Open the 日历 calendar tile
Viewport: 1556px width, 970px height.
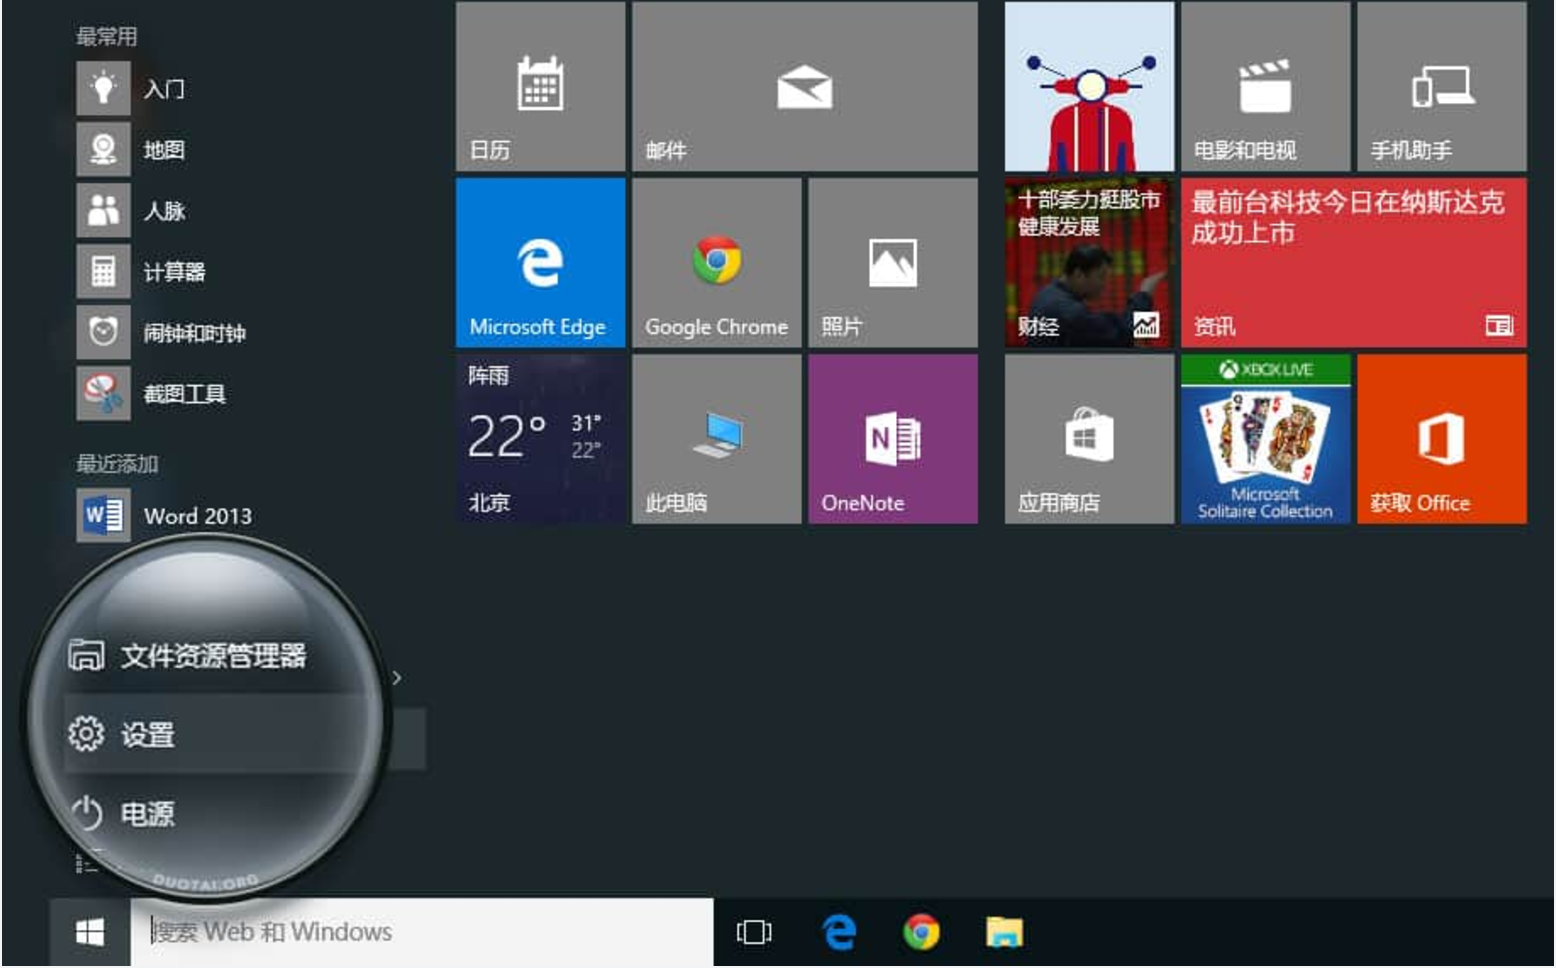coord(540,87)
